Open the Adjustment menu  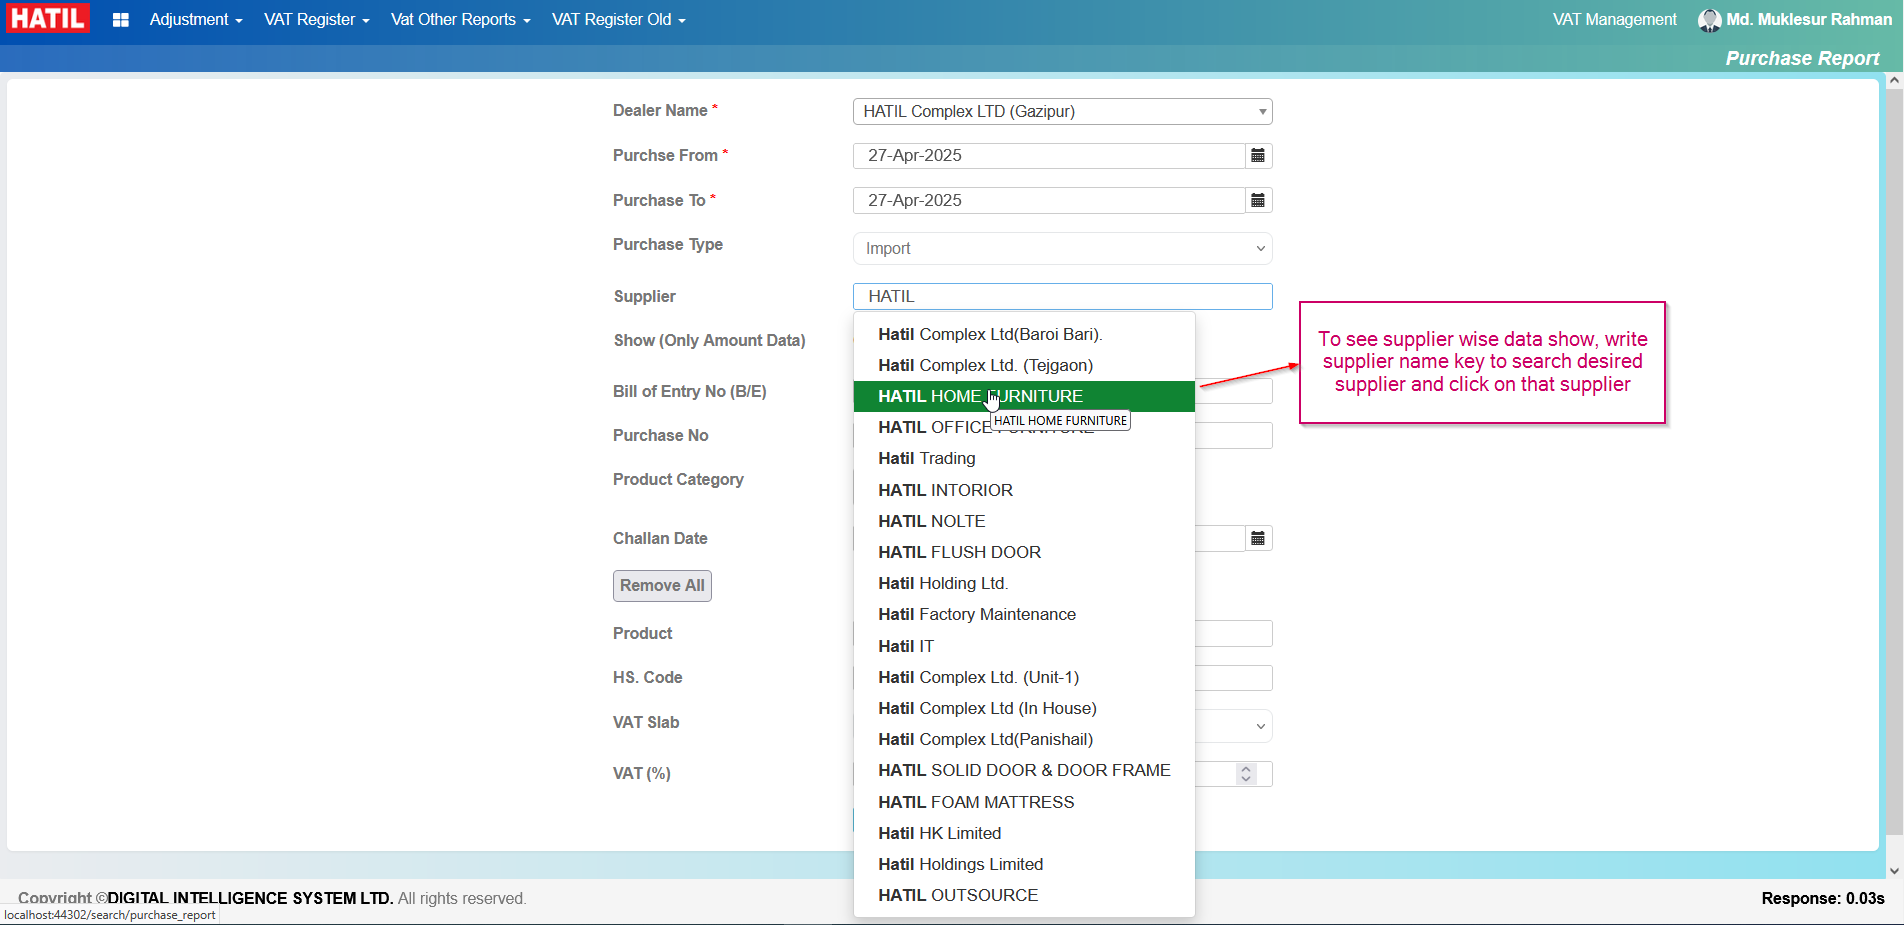click(196, 20)
